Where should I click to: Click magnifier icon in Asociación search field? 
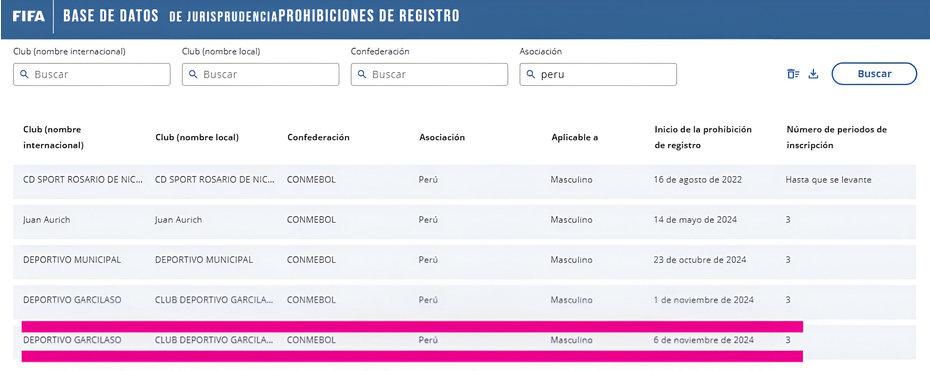click(x=530, y=75)
